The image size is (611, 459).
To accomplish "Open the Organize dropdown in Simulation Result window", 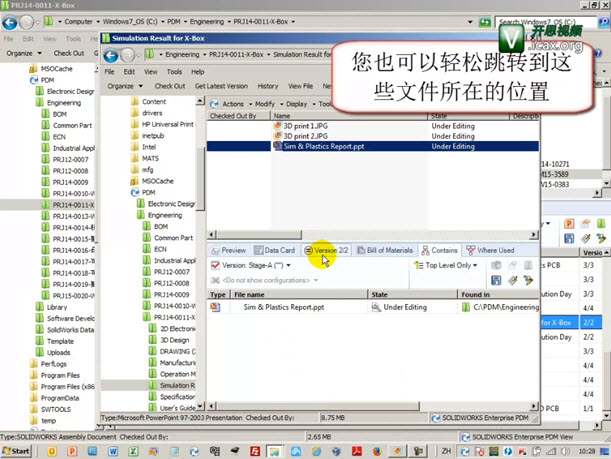I will [x=125, y=86].
